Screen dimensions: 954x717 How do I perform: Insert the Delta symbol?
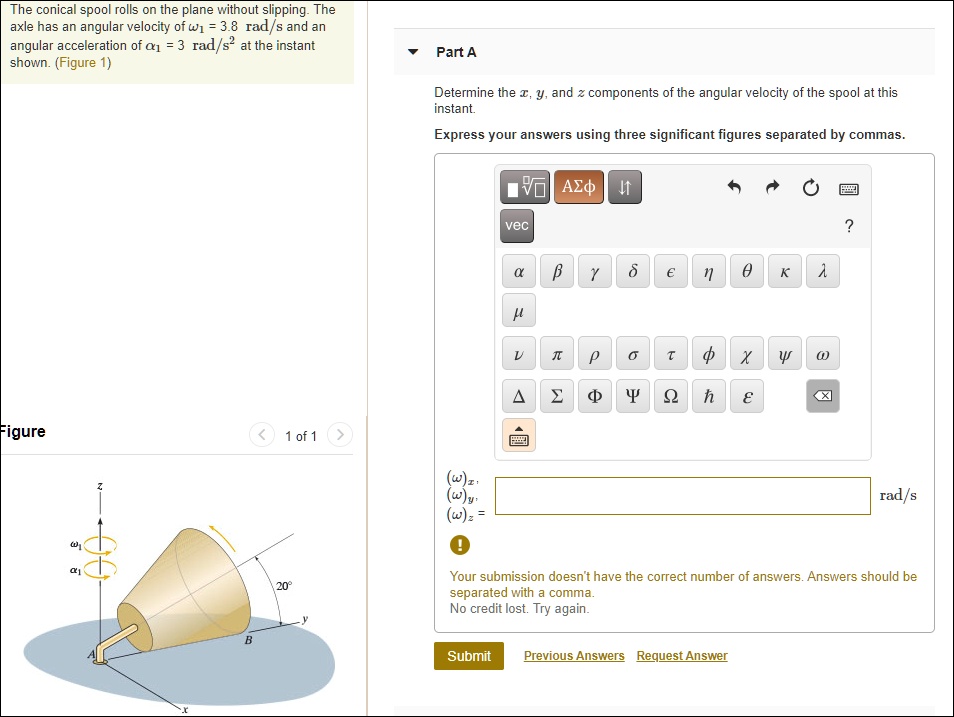pyautogui.click(x=518, y=395)
